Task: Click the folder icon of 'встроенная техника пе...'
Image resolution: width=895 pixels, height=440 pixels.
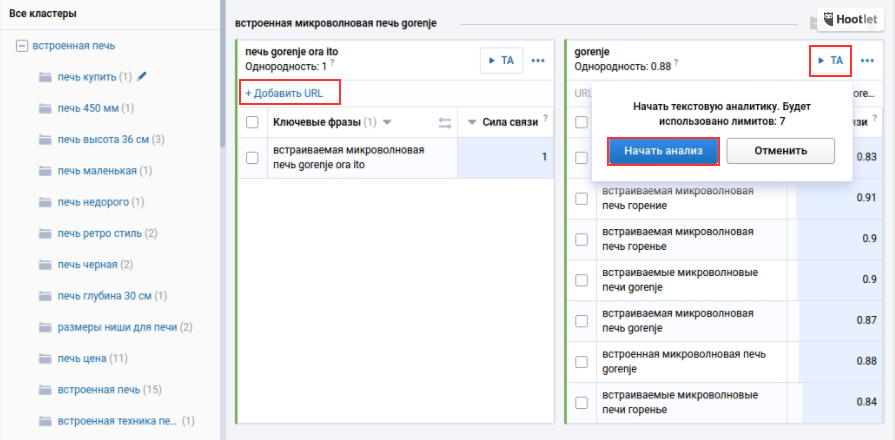Action: (x=46, y=422)
